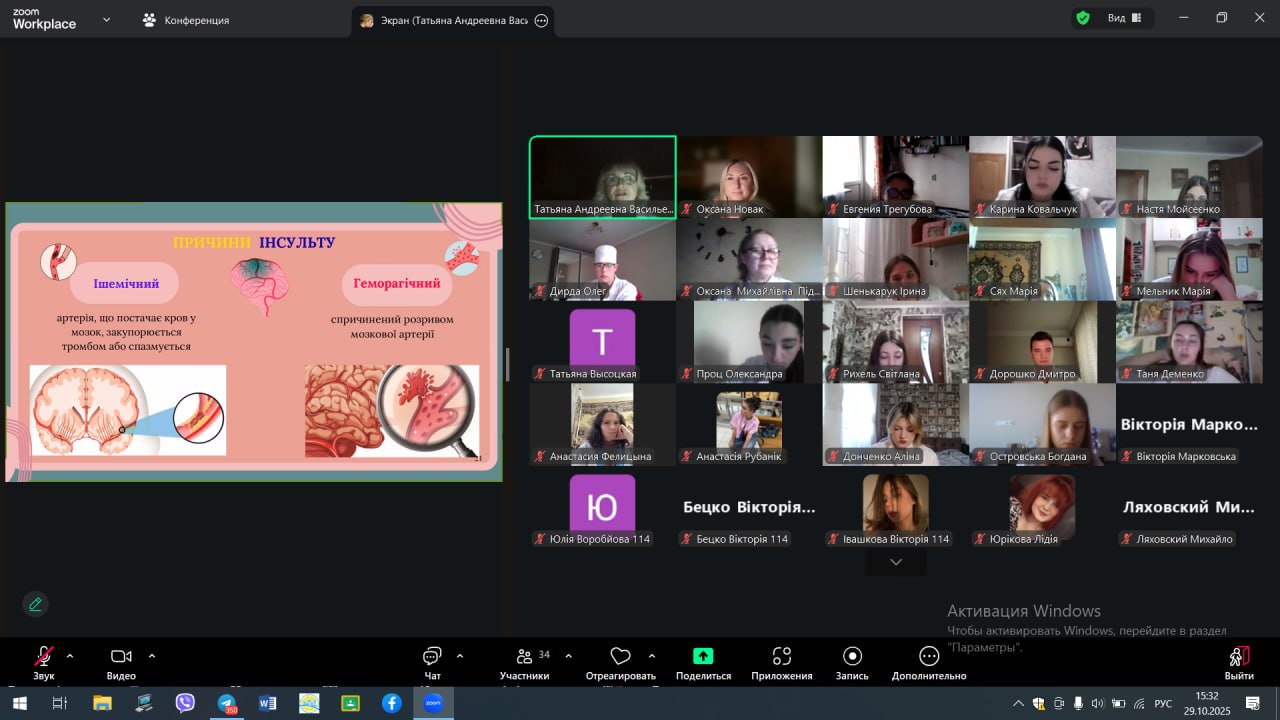
Task: Click the green Share screen icon
Action: tap(703, 657)
